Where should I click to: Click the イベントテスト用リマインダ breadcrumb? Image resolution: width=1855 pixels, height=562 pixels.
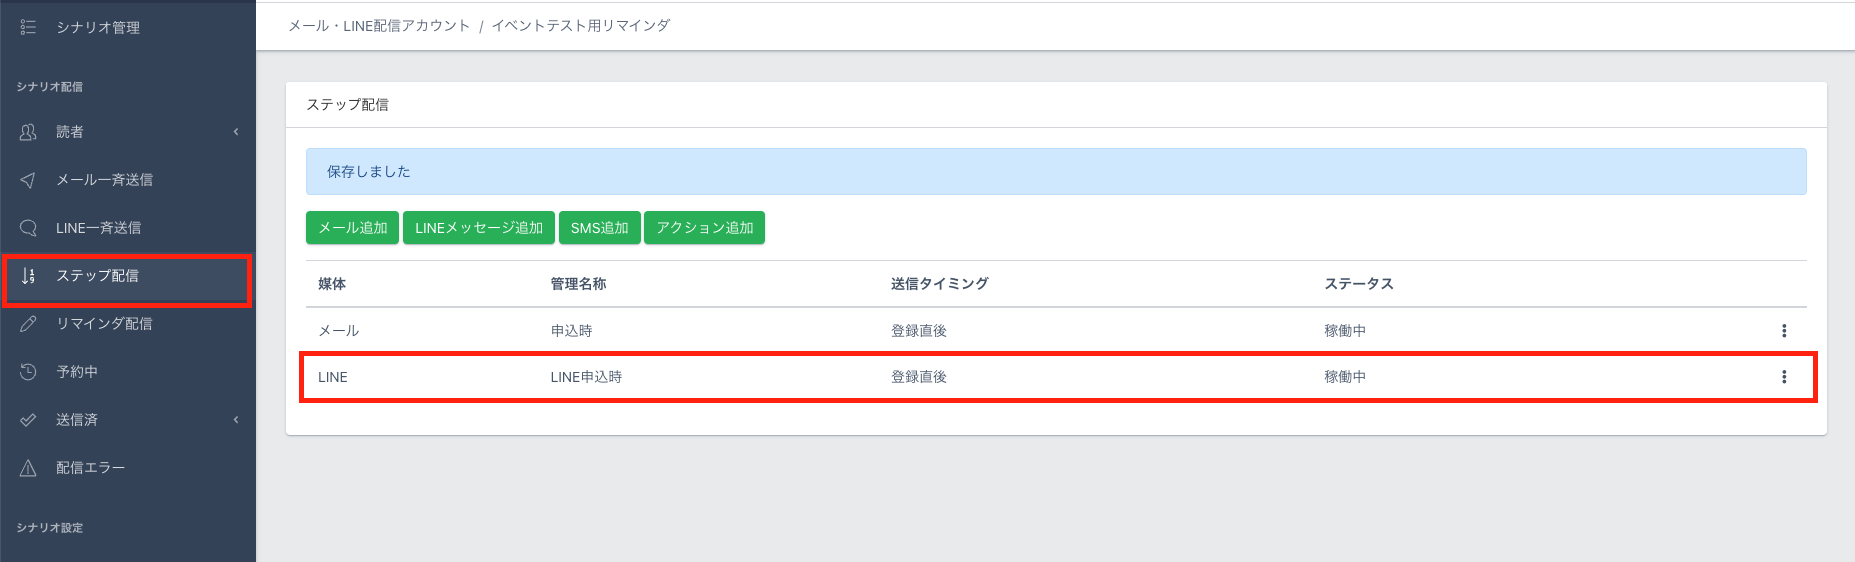[580, 26]
